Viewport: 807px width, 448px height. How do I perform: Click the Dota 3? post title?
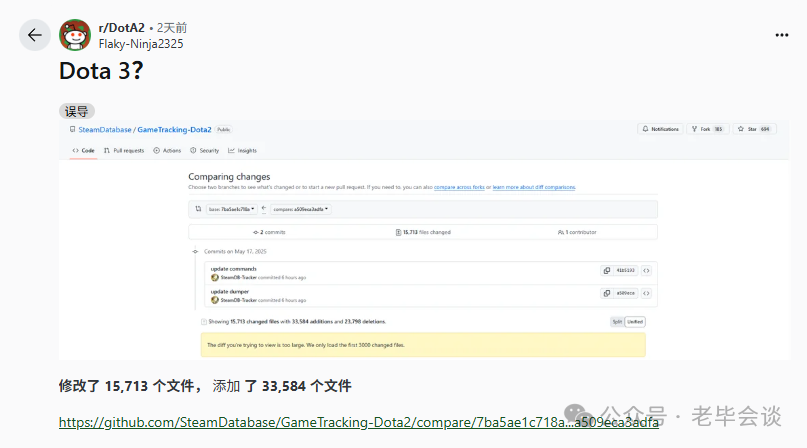coord(101,71)
